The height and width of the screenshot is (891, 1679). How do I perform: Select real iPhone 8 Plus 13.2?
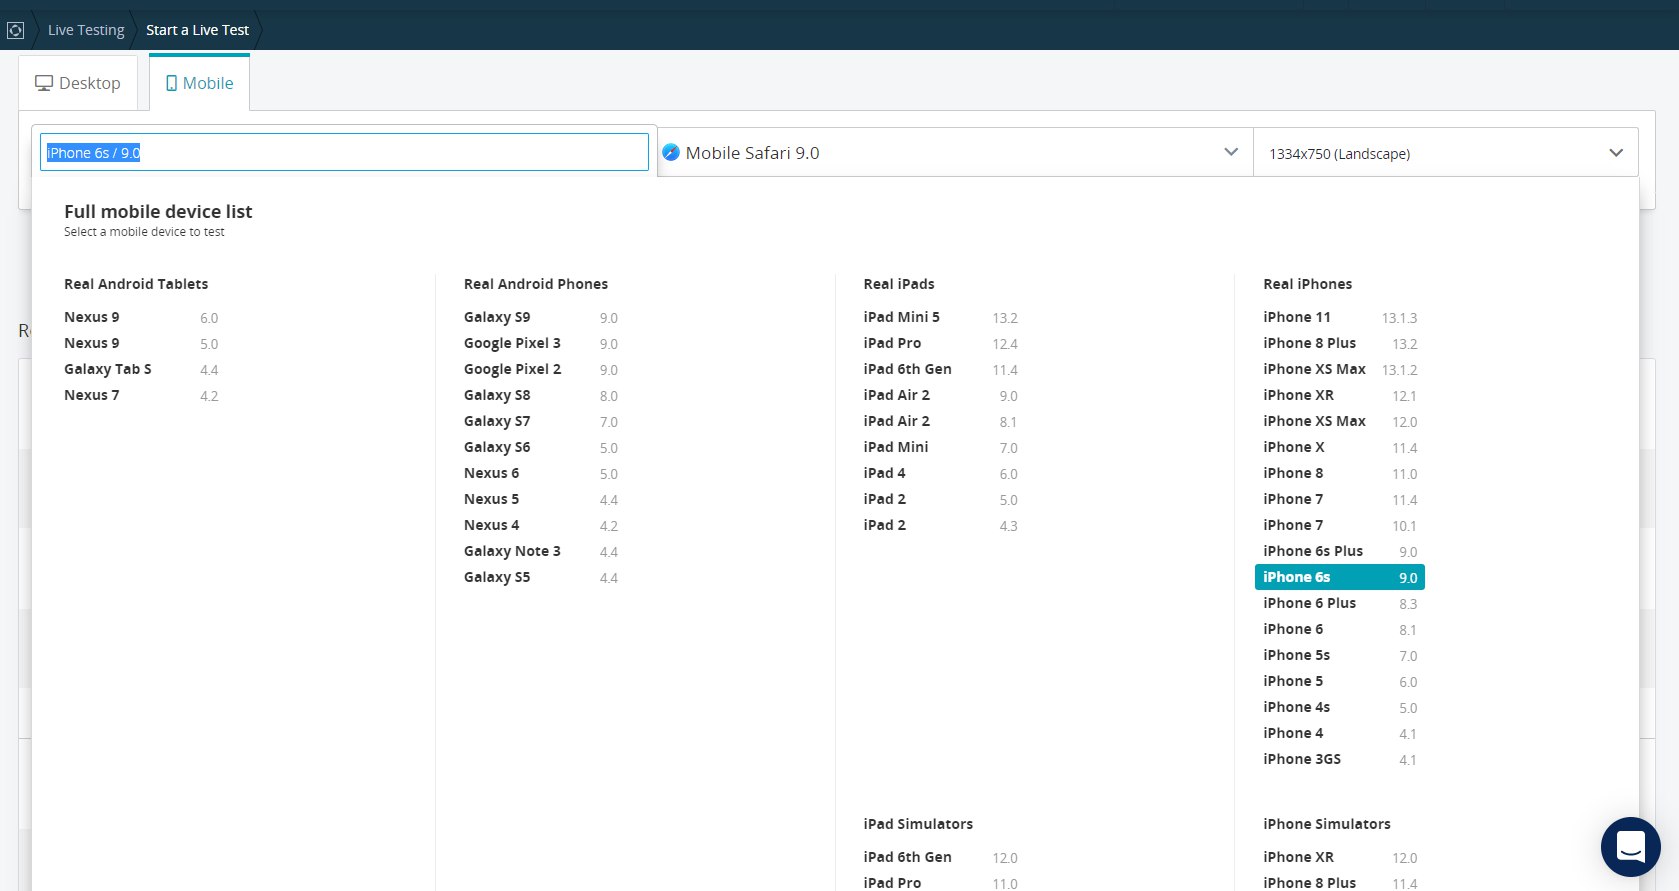[1340, 343]
